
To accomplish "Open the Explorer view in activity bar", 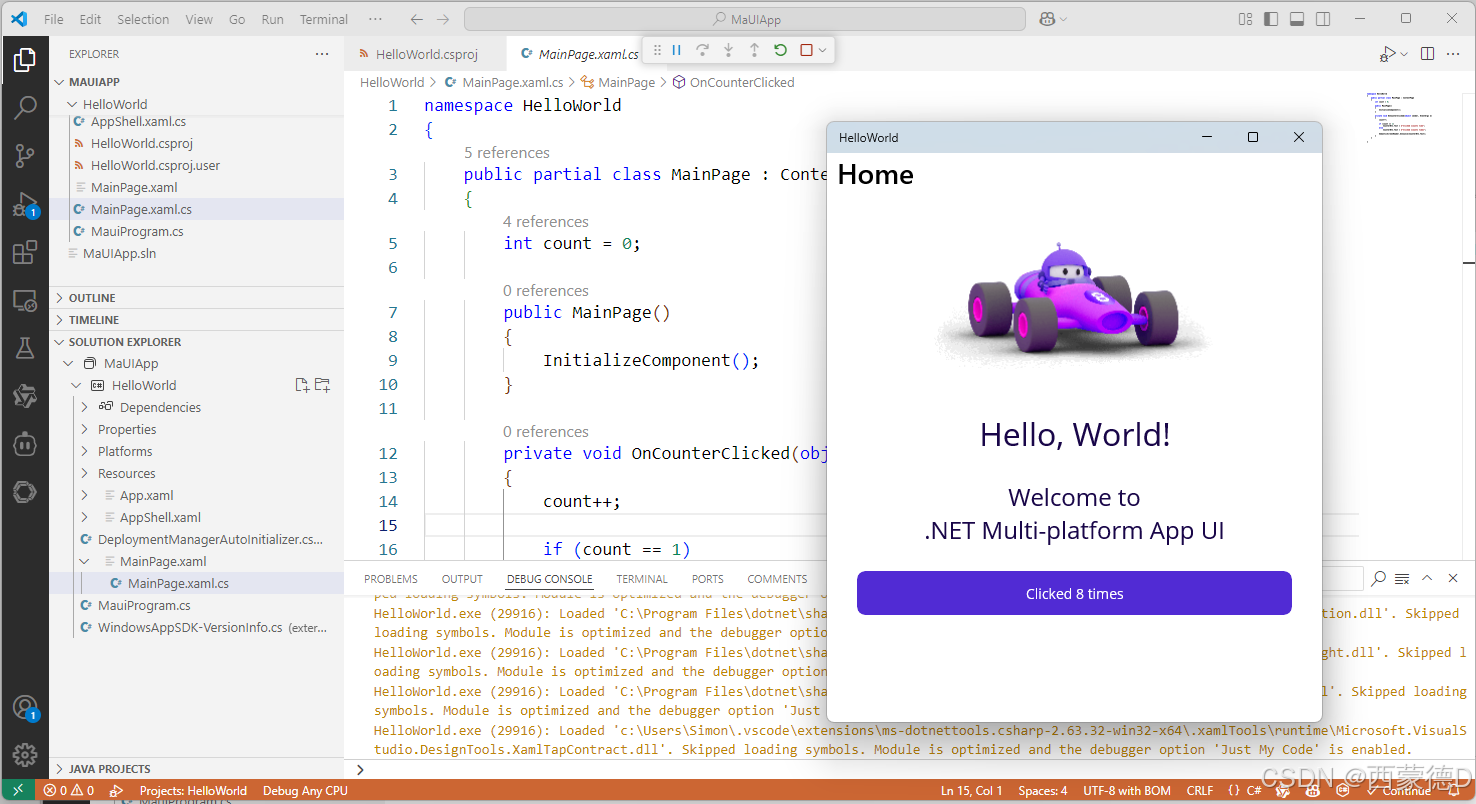I will pyautogui.click(x=25, y=61).
